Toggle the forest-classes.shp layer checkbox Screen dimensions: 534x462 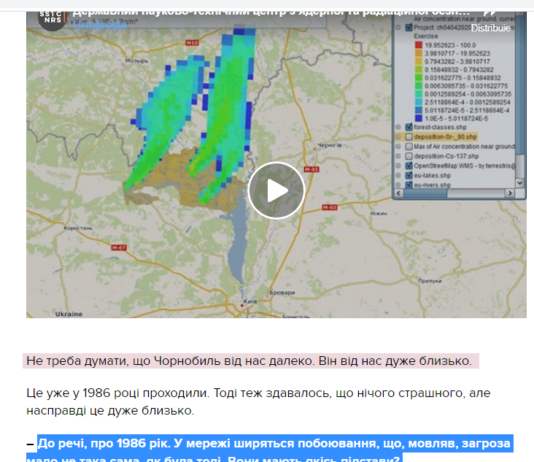pos(409,127)
